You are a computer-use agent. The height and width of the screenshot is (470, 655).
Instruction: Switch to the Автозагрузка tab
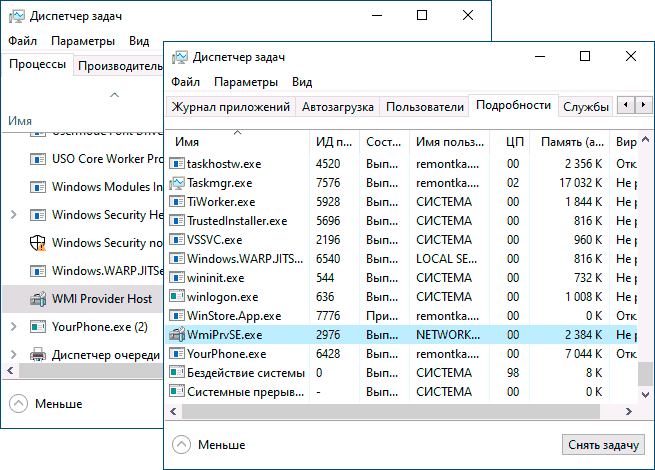338,107
